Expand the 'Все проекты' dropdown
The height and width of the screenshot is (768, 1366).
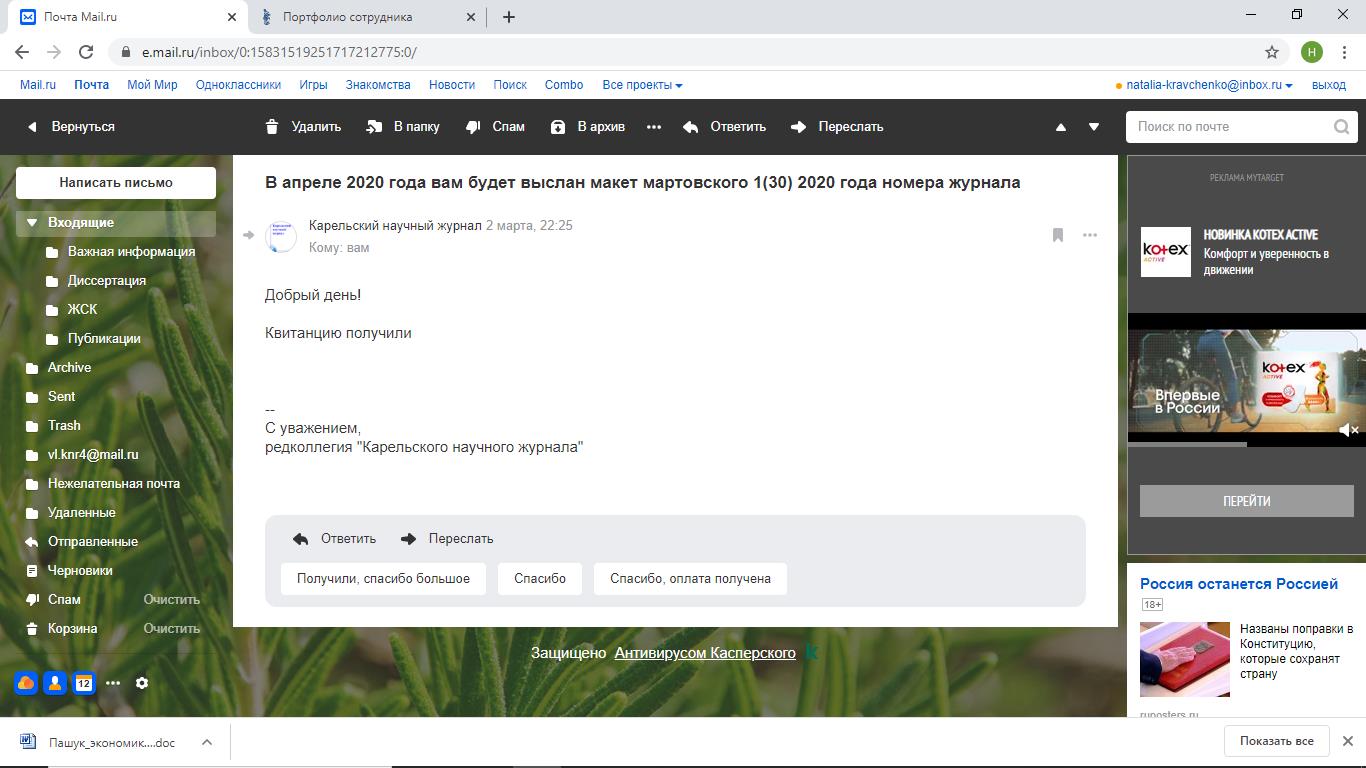[642, 85]
